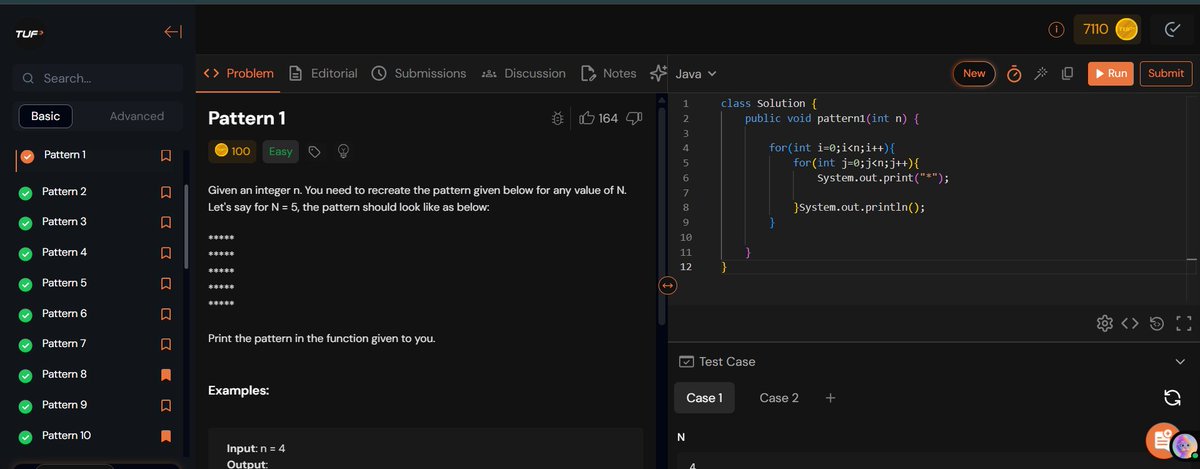Open editor settings gear icon
Screen dimensions: 1200x469
tap(1105, 323)
